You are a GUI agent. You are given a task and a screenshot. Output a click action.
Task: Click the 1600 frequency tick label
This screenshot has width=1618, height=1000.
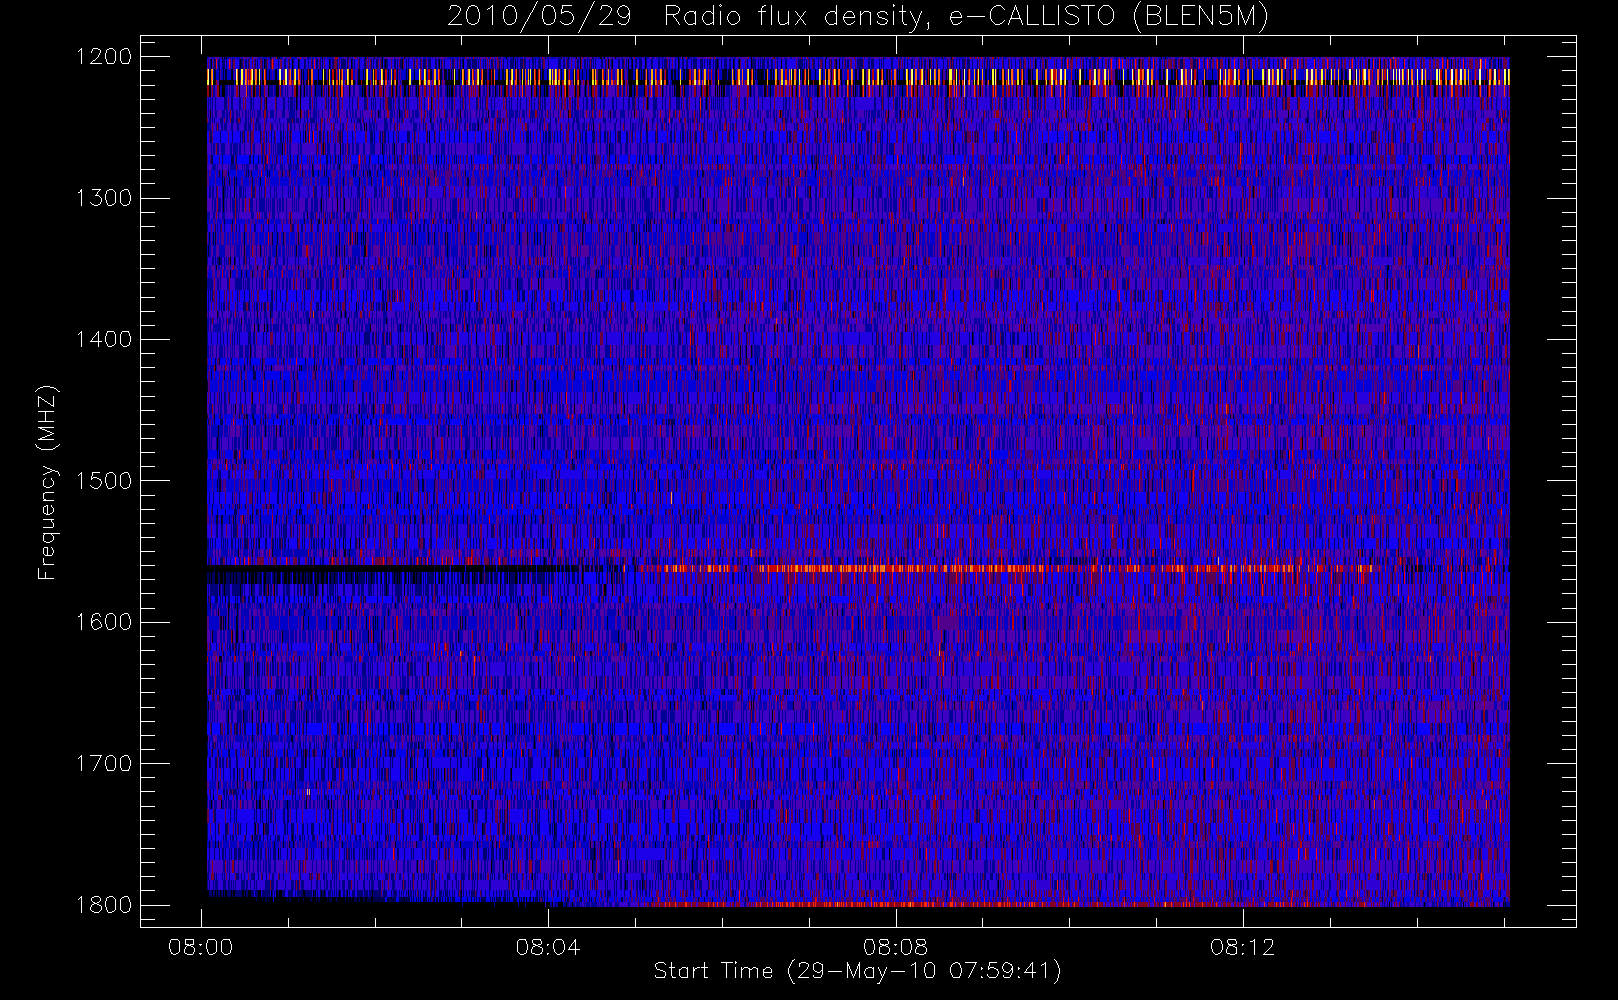[x=104, y=622]
